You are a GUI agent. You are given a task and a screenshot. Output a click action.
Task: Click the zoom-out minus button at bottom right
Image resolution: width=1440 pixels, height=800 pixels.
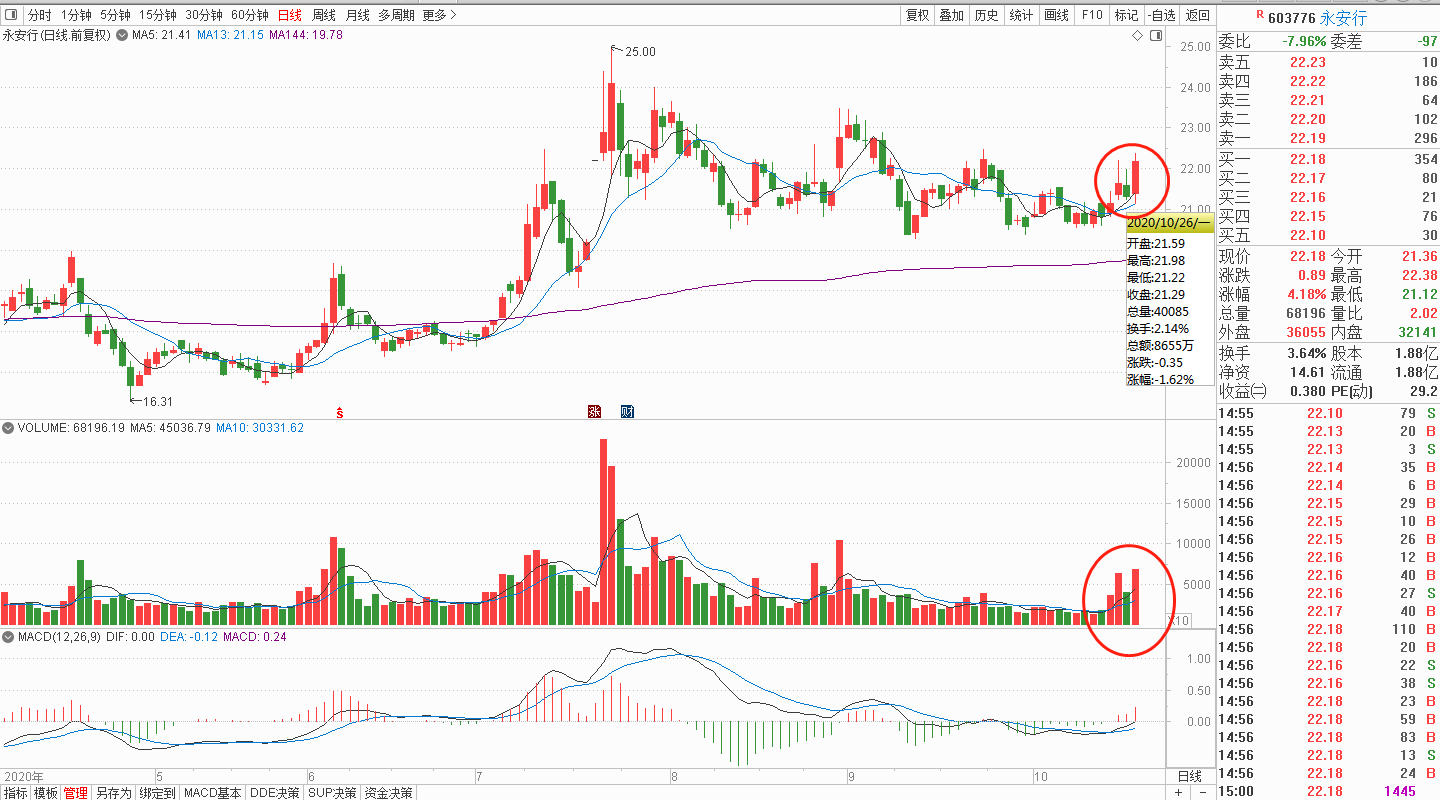click(1201, 793)
